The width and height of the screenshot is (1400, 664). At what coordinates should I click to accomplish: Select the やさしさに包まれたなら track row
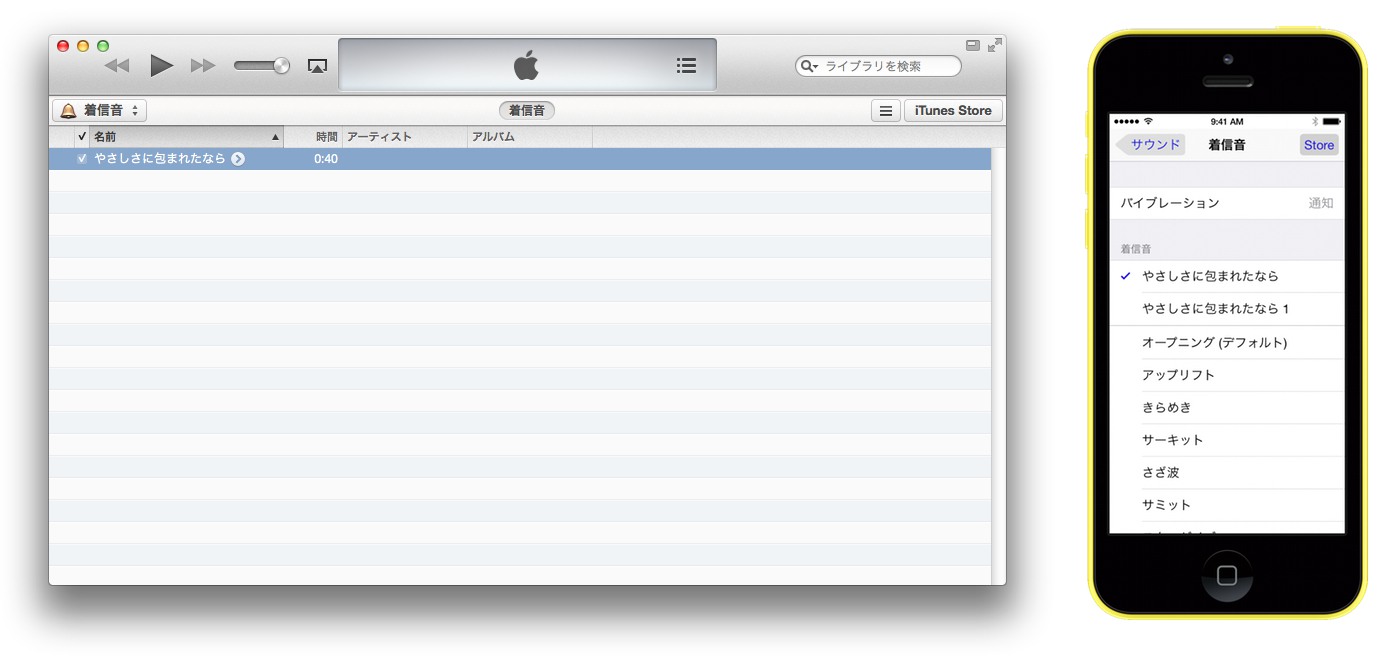coord(520,159)
